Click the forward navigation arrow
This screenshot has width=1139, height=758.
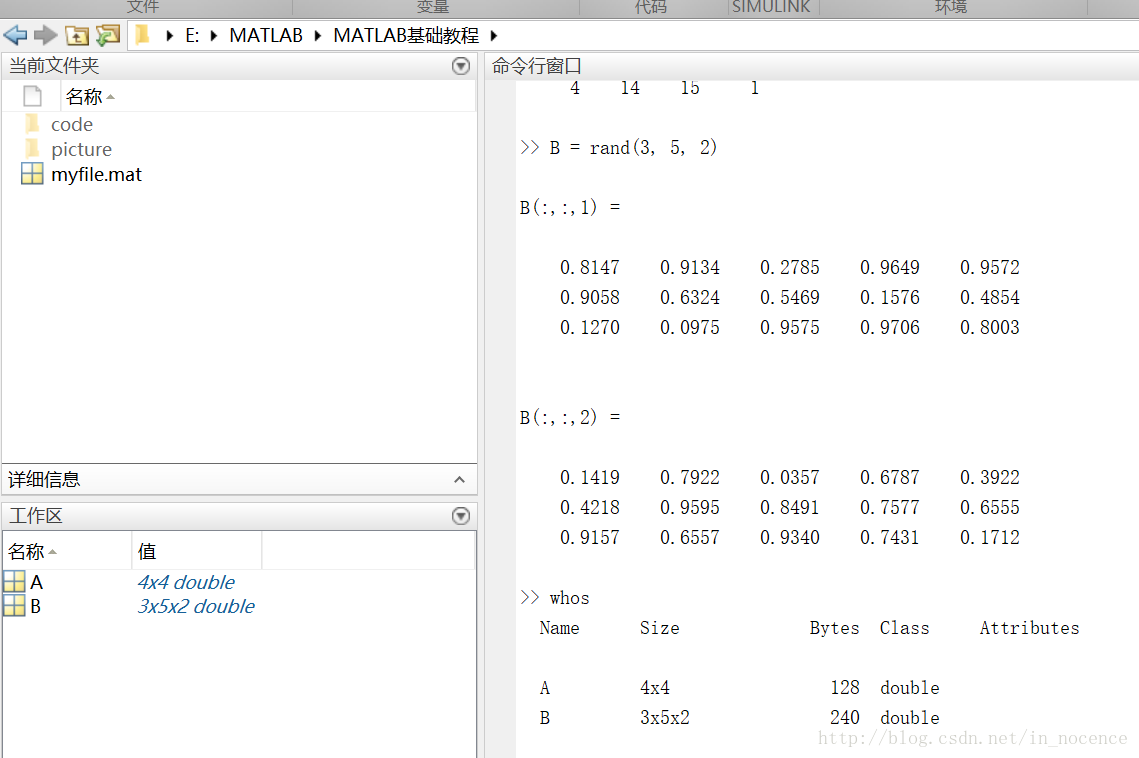tap(45, 36)
